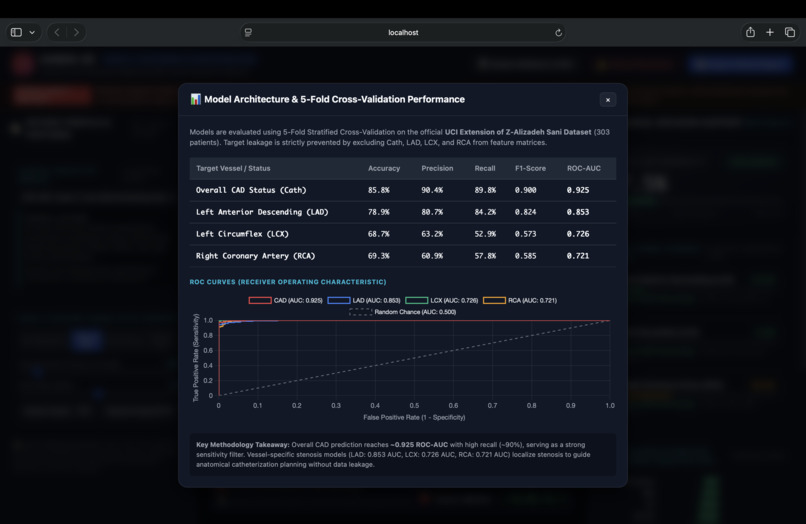Open the sidebar options dropdown chevron

[32, 32]
